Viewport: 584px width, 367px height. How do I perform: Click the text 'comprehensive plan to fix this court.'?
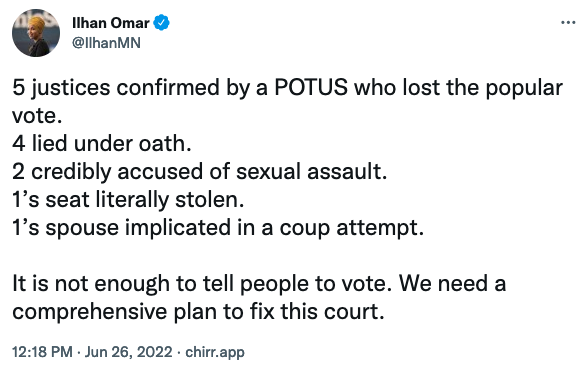pyautogui.click(x=198, y=312)
